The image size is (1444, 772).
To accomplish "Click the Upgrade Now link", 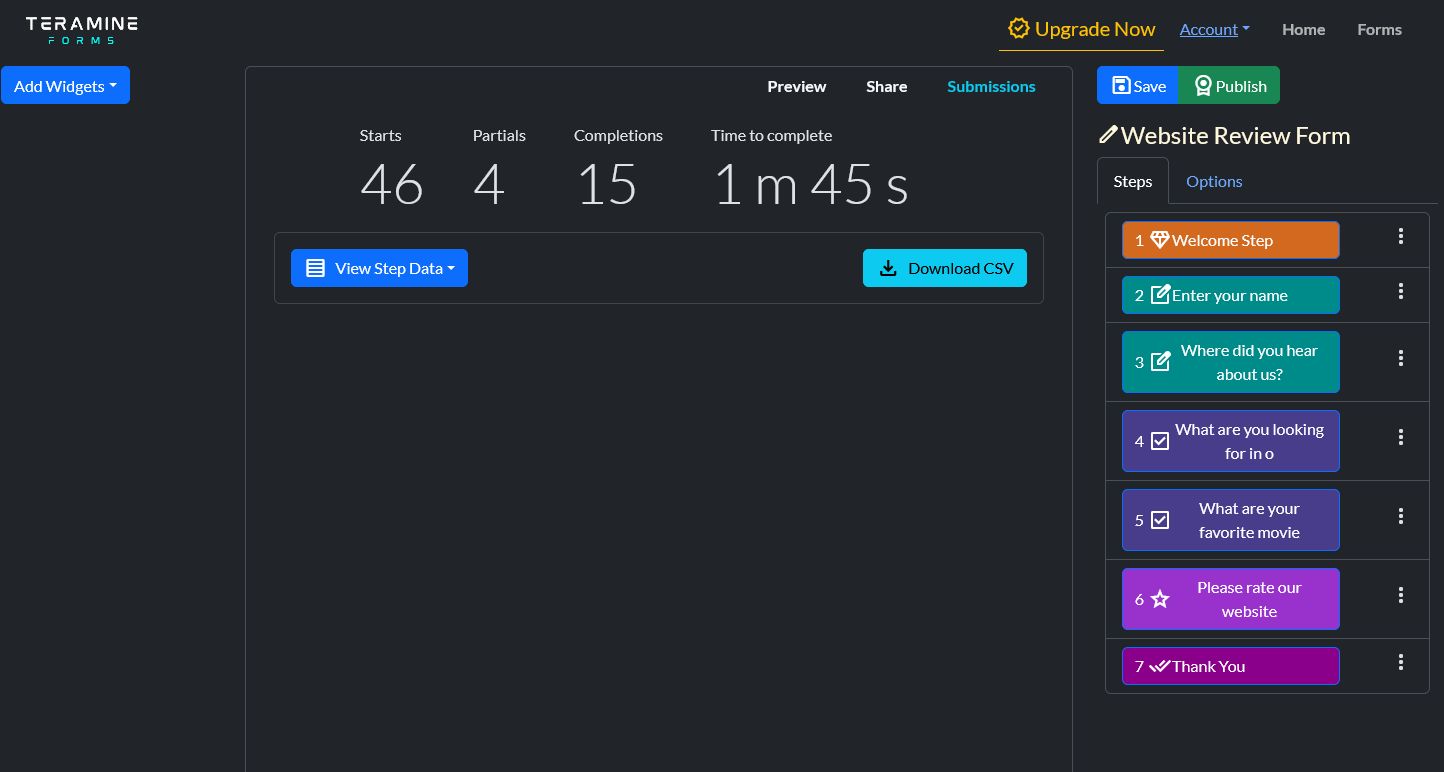I will 1081,30.
